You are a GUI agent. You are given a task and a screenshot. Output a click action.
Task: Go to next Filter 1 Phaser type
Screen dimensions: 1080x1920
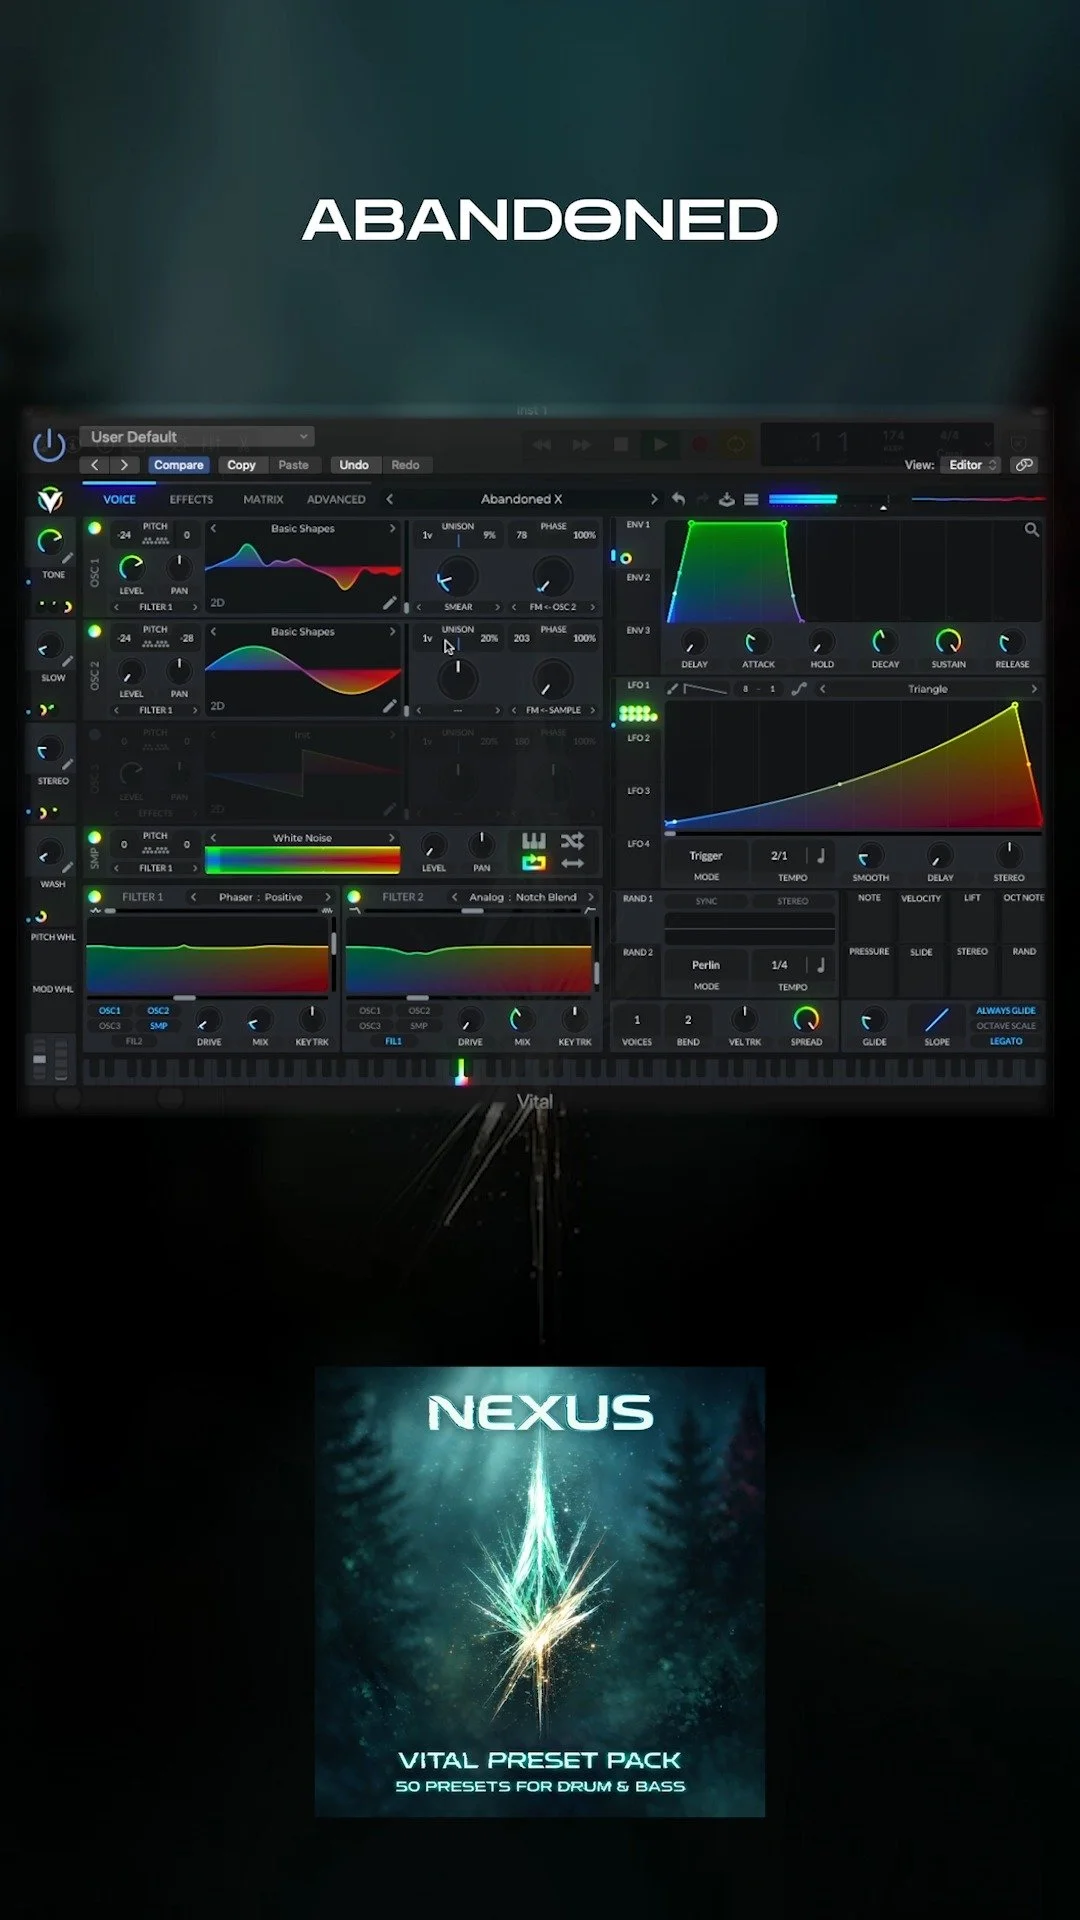tap(327, 897)
